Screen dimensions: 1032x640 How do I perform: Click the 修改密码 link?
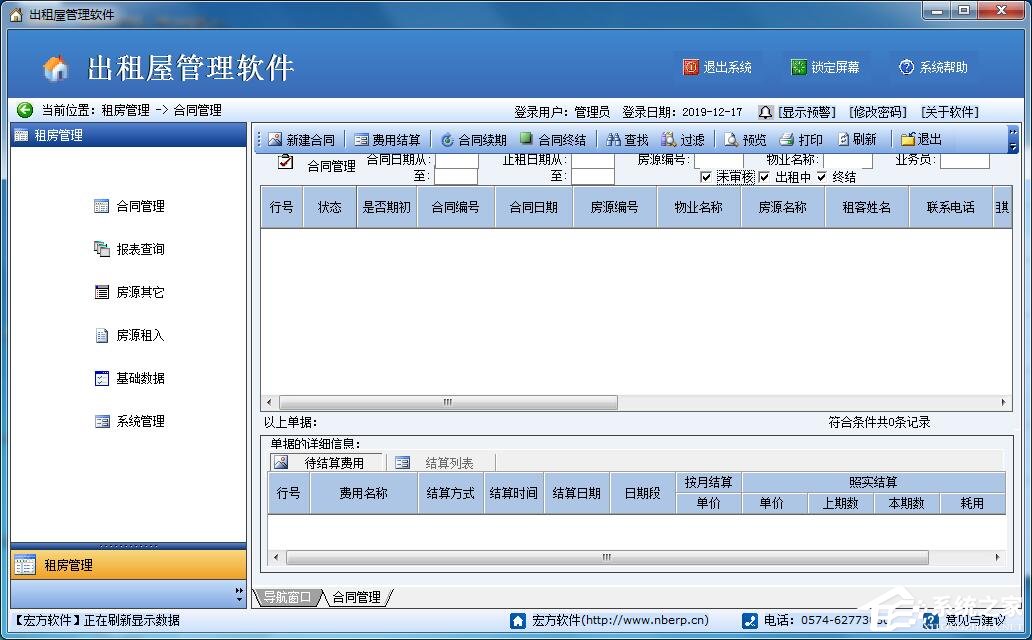point(877,112)
